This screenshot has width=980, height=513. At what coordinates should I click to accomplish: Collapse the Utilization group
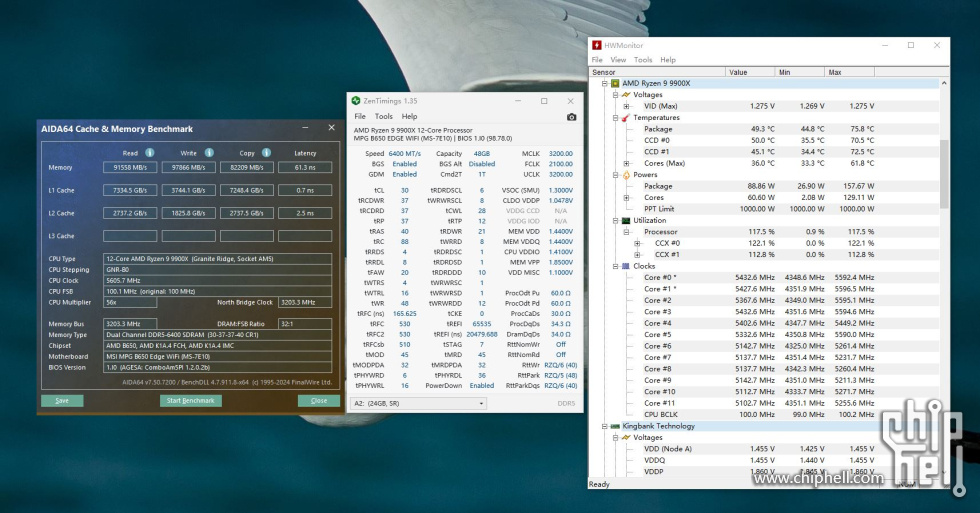pyautogui.click(x=615, y=221)
